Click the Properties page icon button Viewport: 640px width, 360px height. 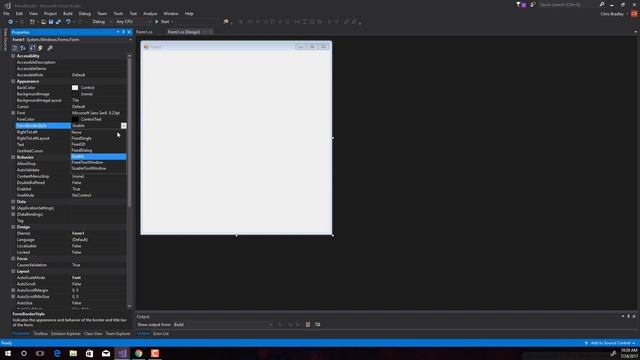click(32, 48)
